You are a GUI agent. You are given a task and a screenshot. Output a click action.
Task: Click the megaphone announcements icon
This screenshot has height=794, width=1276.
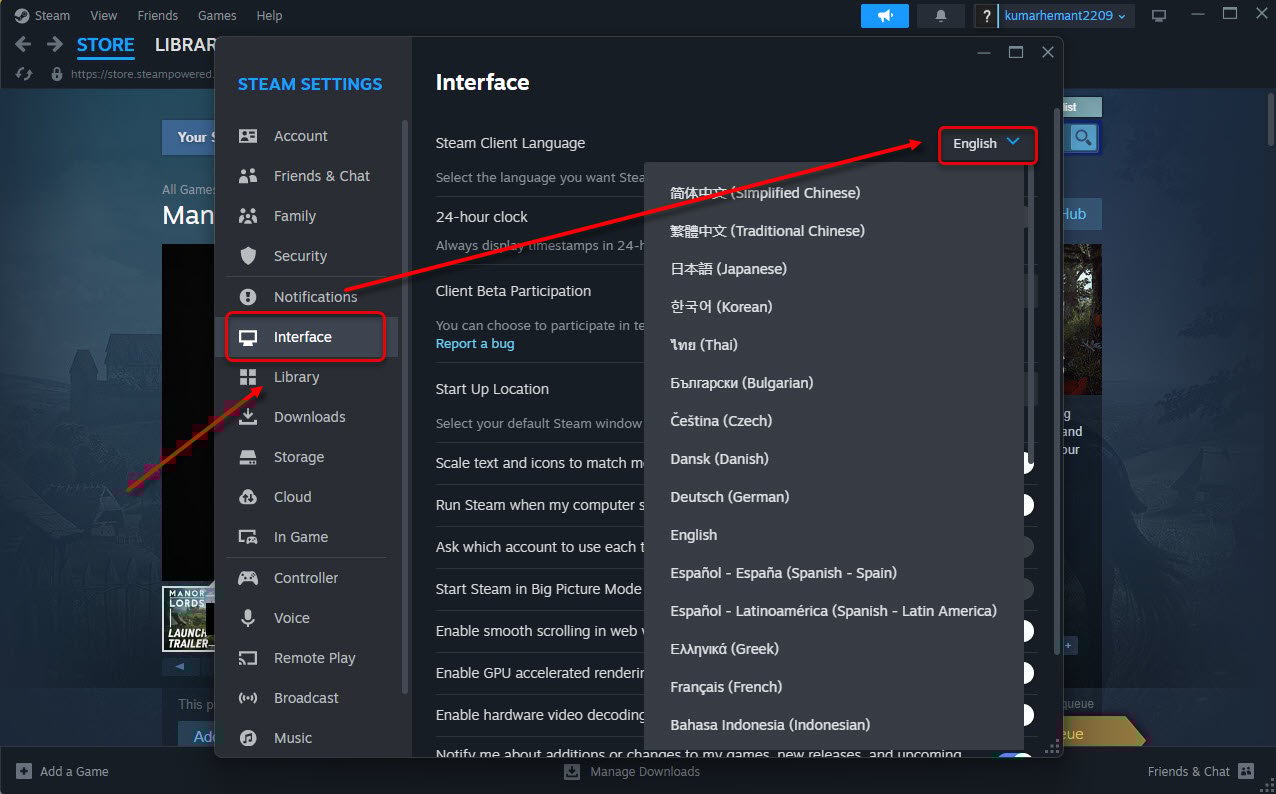pyautogui.click(x=884, y=16)
